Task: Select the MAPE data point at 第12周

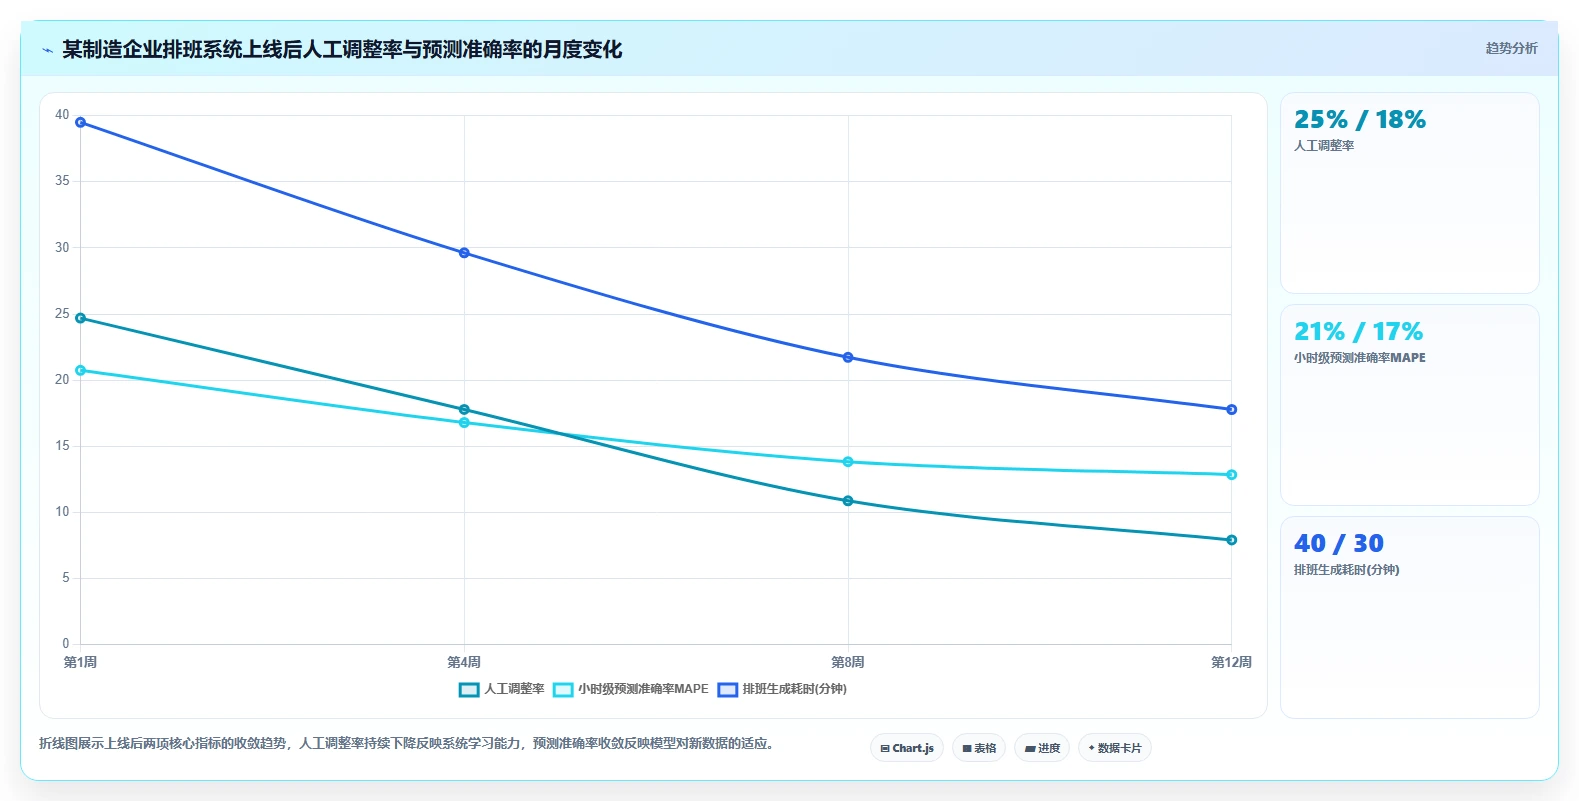Action: (x=1231, y=475)
